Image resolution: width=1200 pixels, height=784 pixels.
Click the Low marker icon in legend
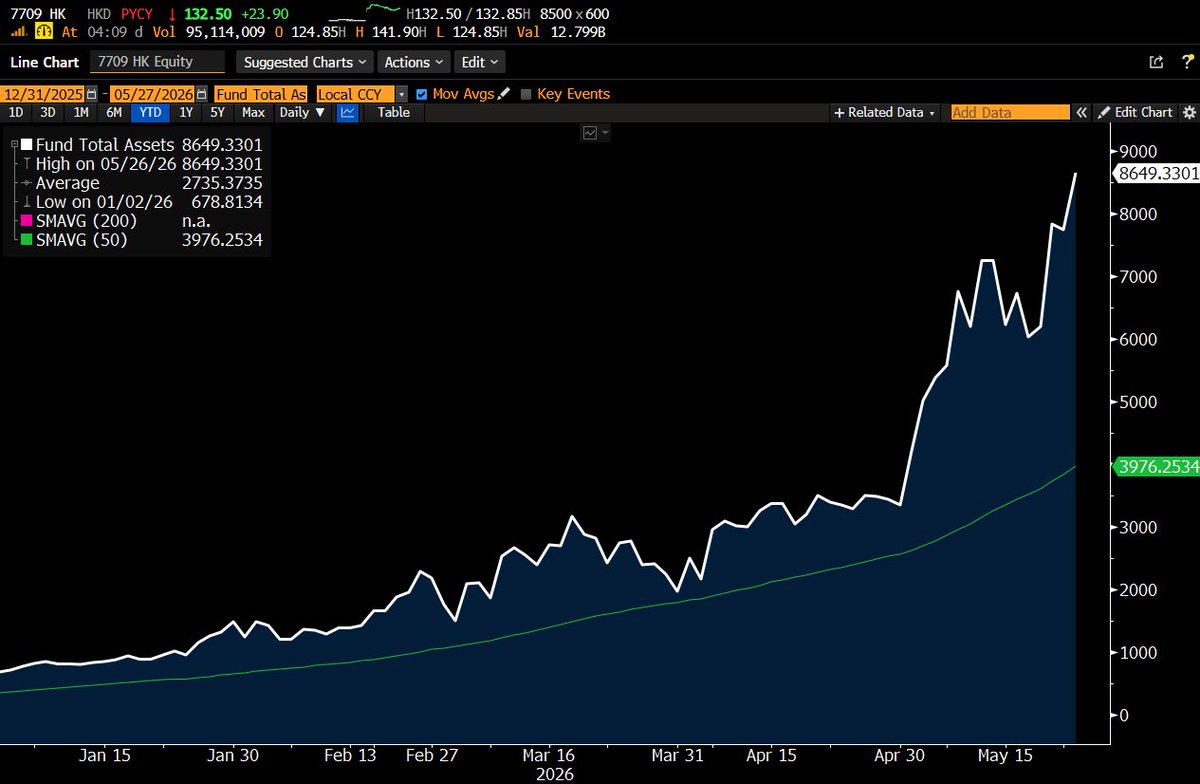click(26, 202)
